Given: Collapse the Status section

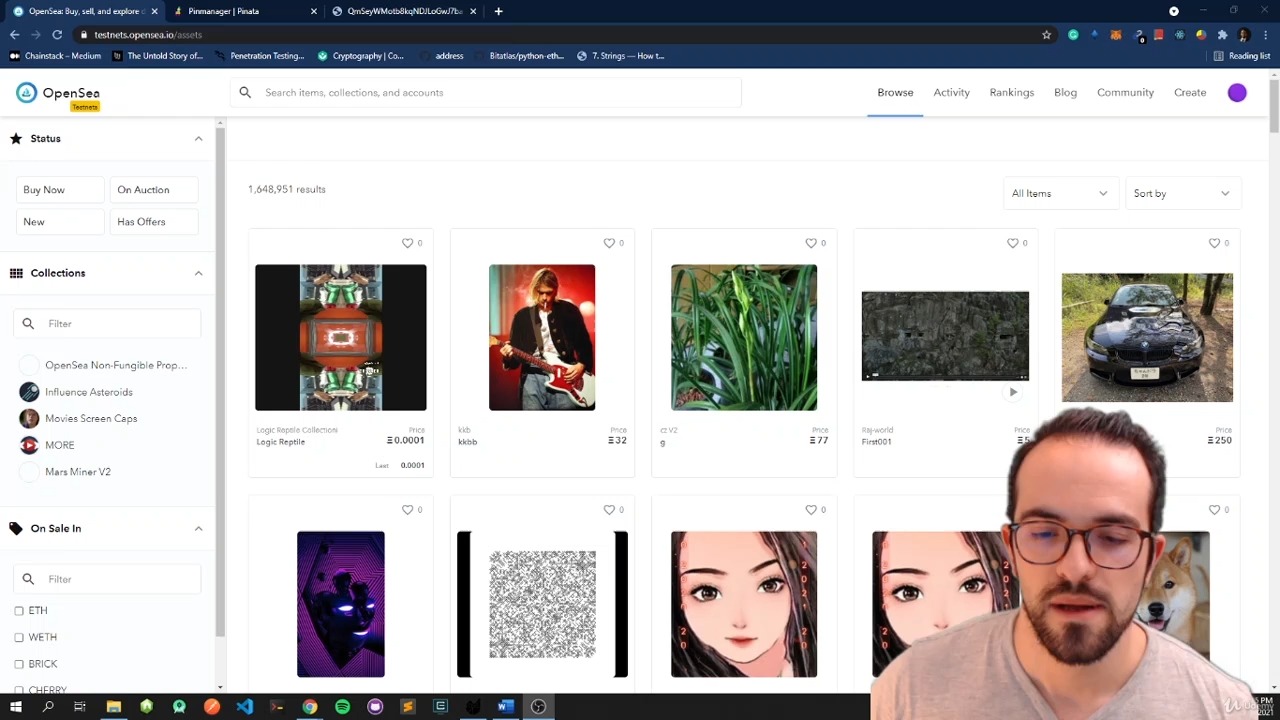Looking at the screenshot, I should [x=198, y=139].
